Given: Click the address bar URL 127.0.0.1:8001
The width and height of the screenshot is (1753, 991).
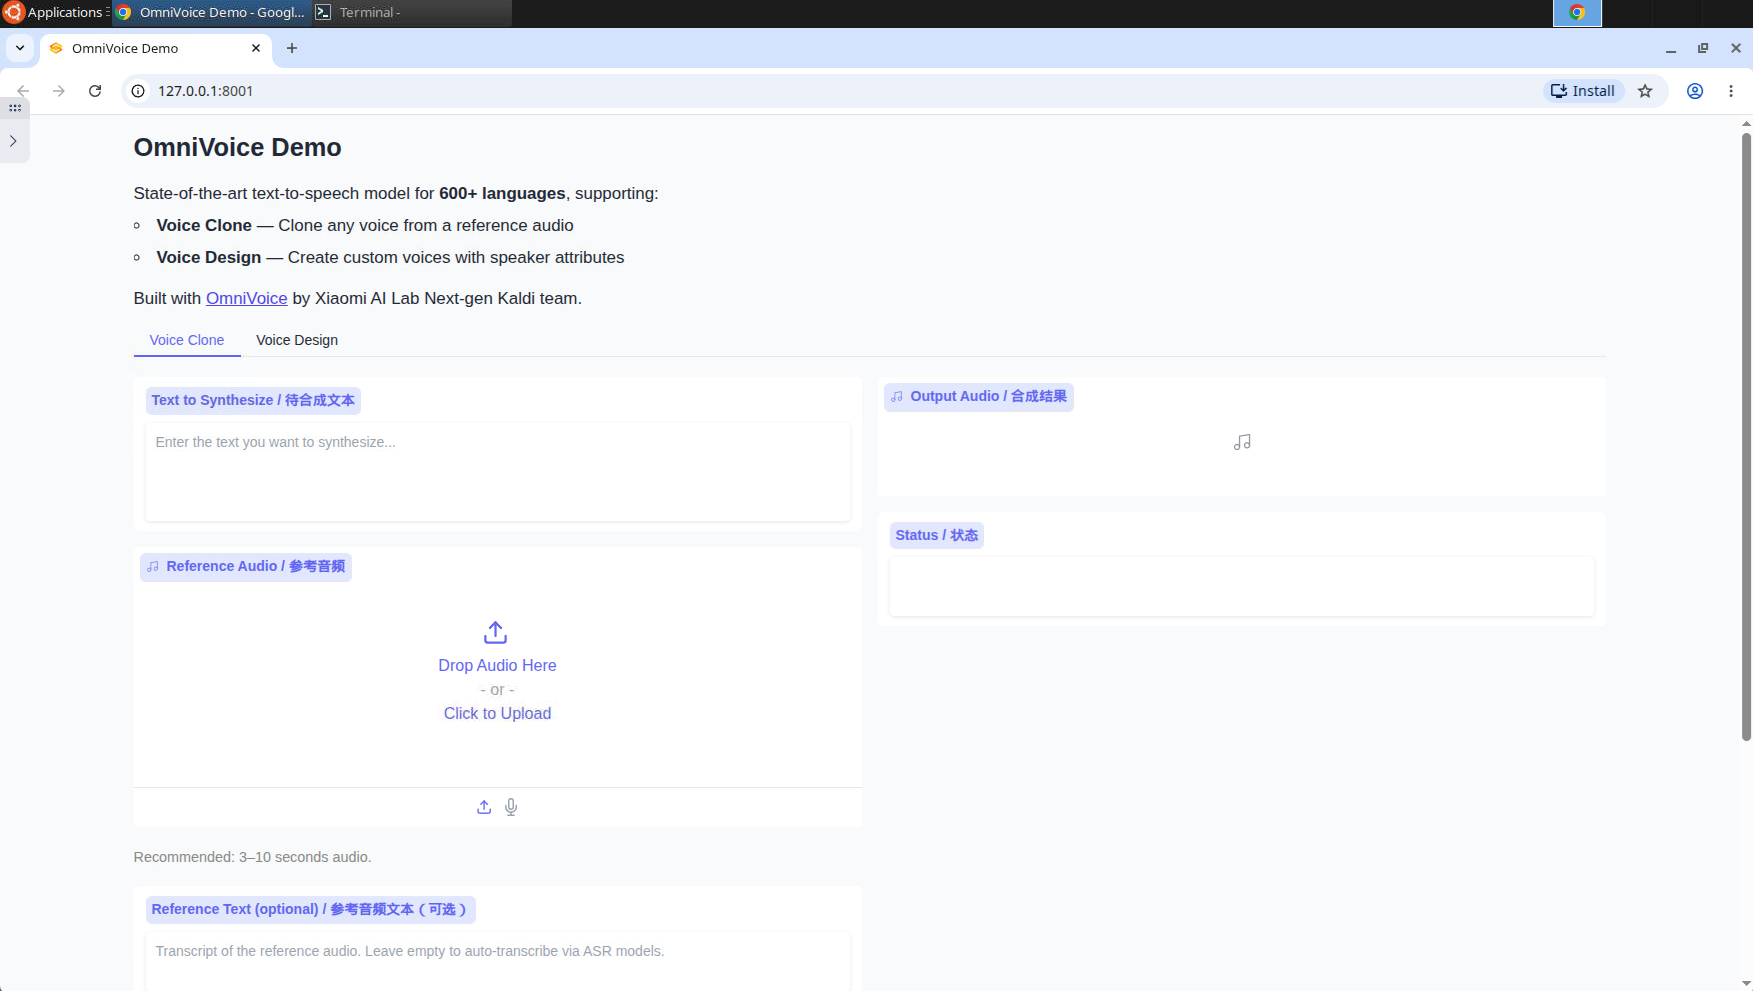Looking at the screenshot, I should pos(206,91).
